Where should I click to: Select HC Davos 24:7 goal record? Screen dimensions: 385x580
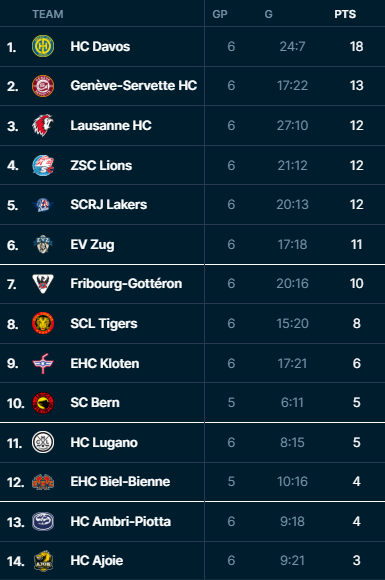292,47
